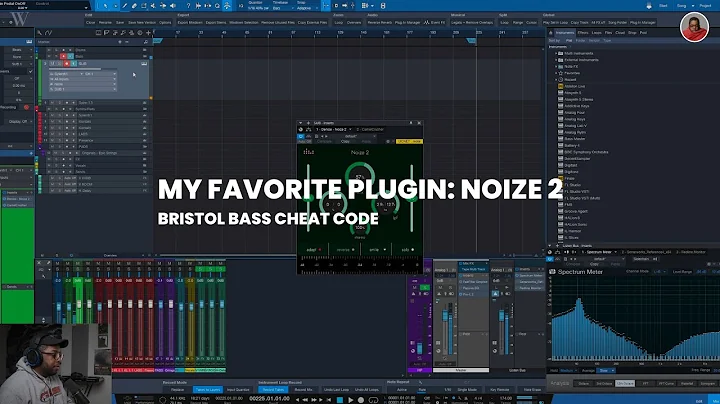Select BBC Symphony Orchestra in the instrument list

[586, 152]
